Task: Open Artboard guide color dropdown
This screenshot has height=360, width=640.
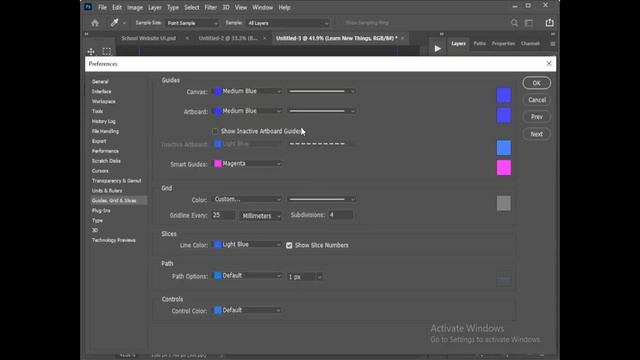Action: click(247, 111)
